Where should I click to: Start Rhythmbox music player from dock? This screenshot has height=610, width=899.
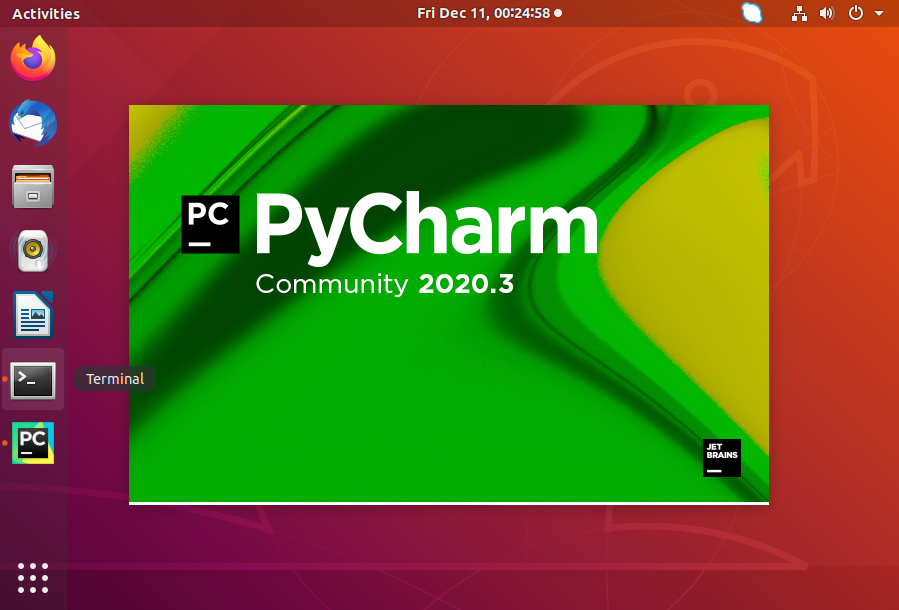coord(33,251)
